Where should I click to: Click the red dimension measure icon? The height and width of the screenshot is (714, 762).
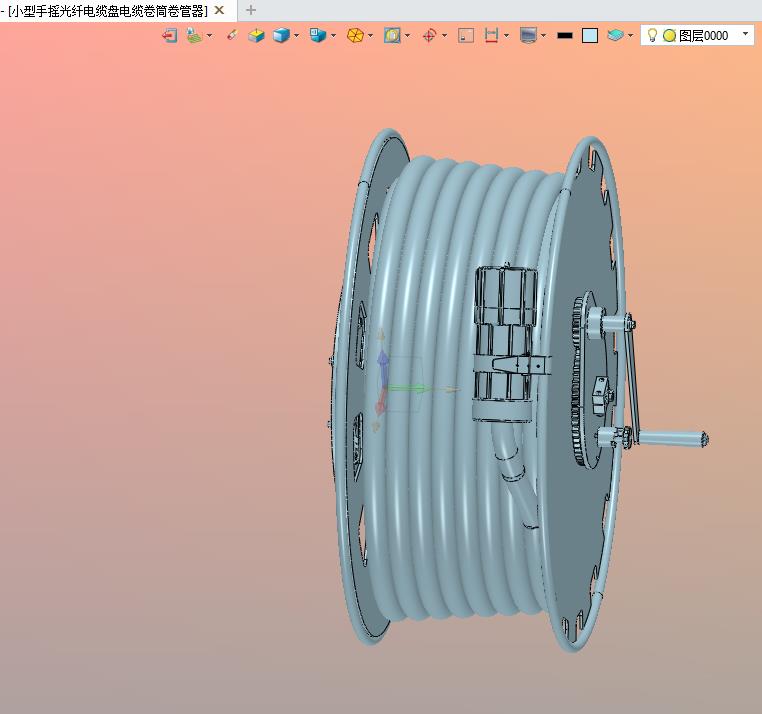pos(491,35)
